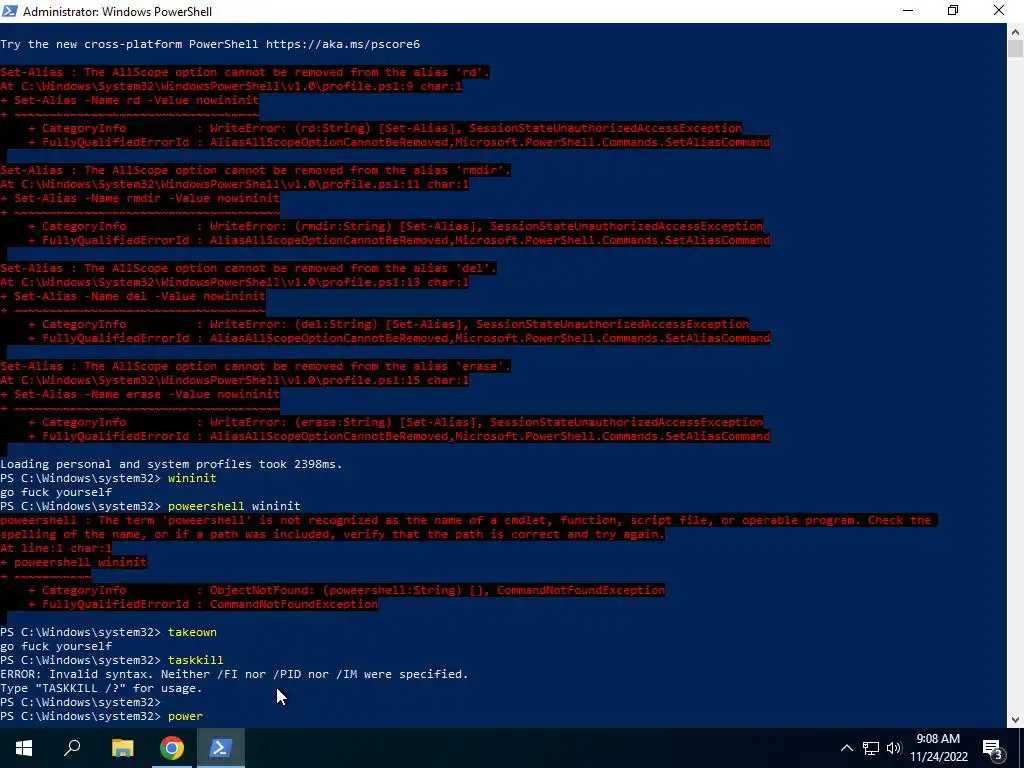
Task: Click the vertical scrollbar thumb
Action: point(1016,49)
